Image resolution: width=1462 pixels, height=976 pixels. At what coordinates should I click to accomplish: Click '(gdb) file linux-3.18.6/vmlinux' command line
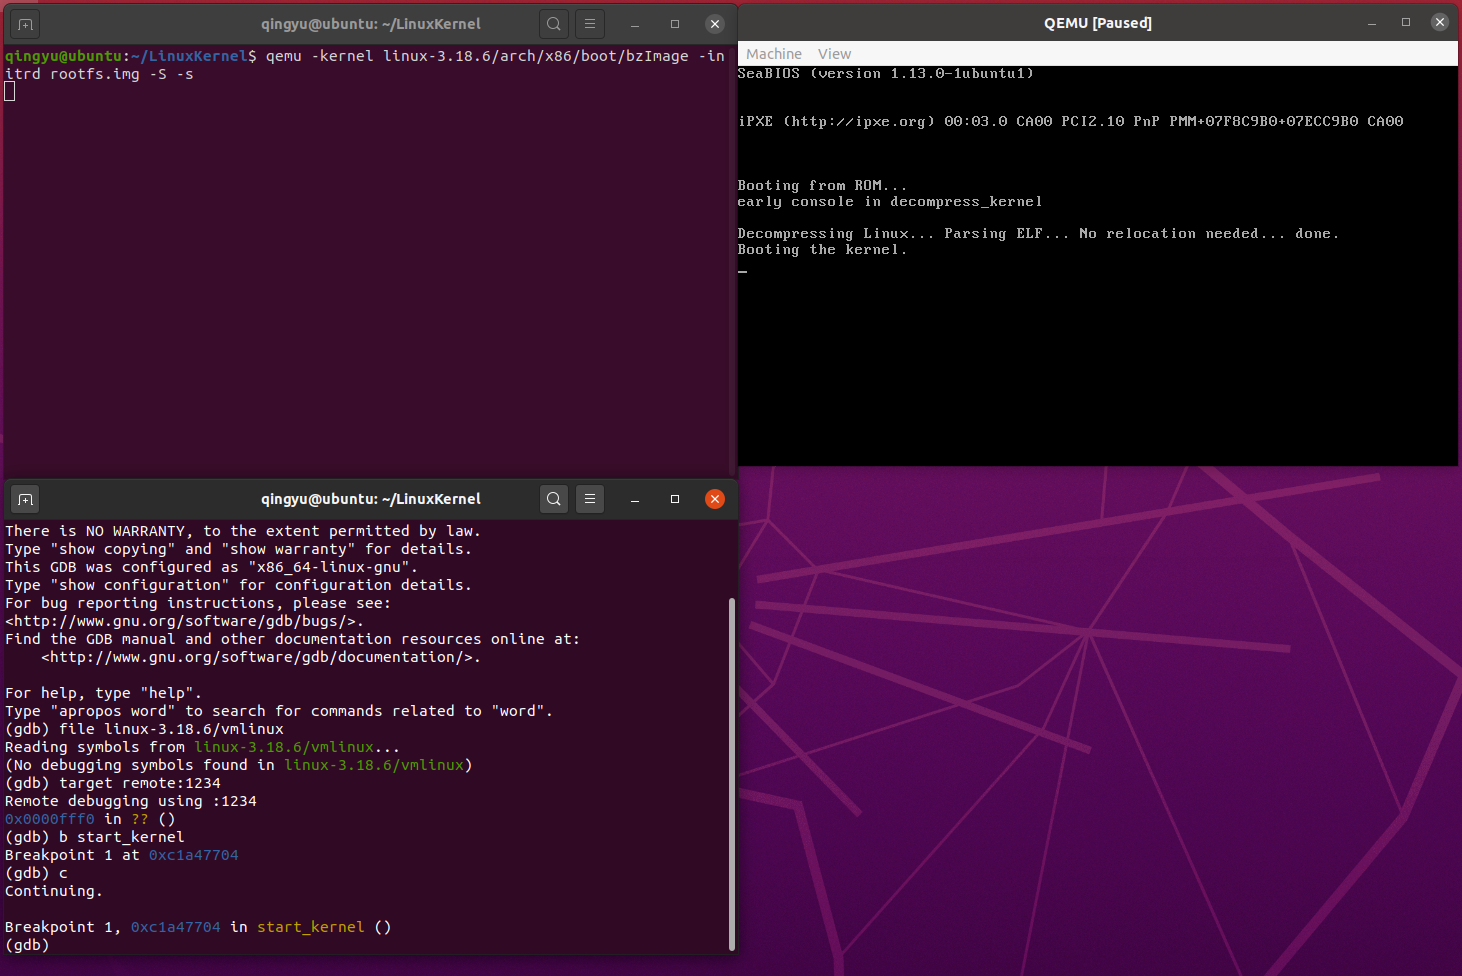(144, 729)
